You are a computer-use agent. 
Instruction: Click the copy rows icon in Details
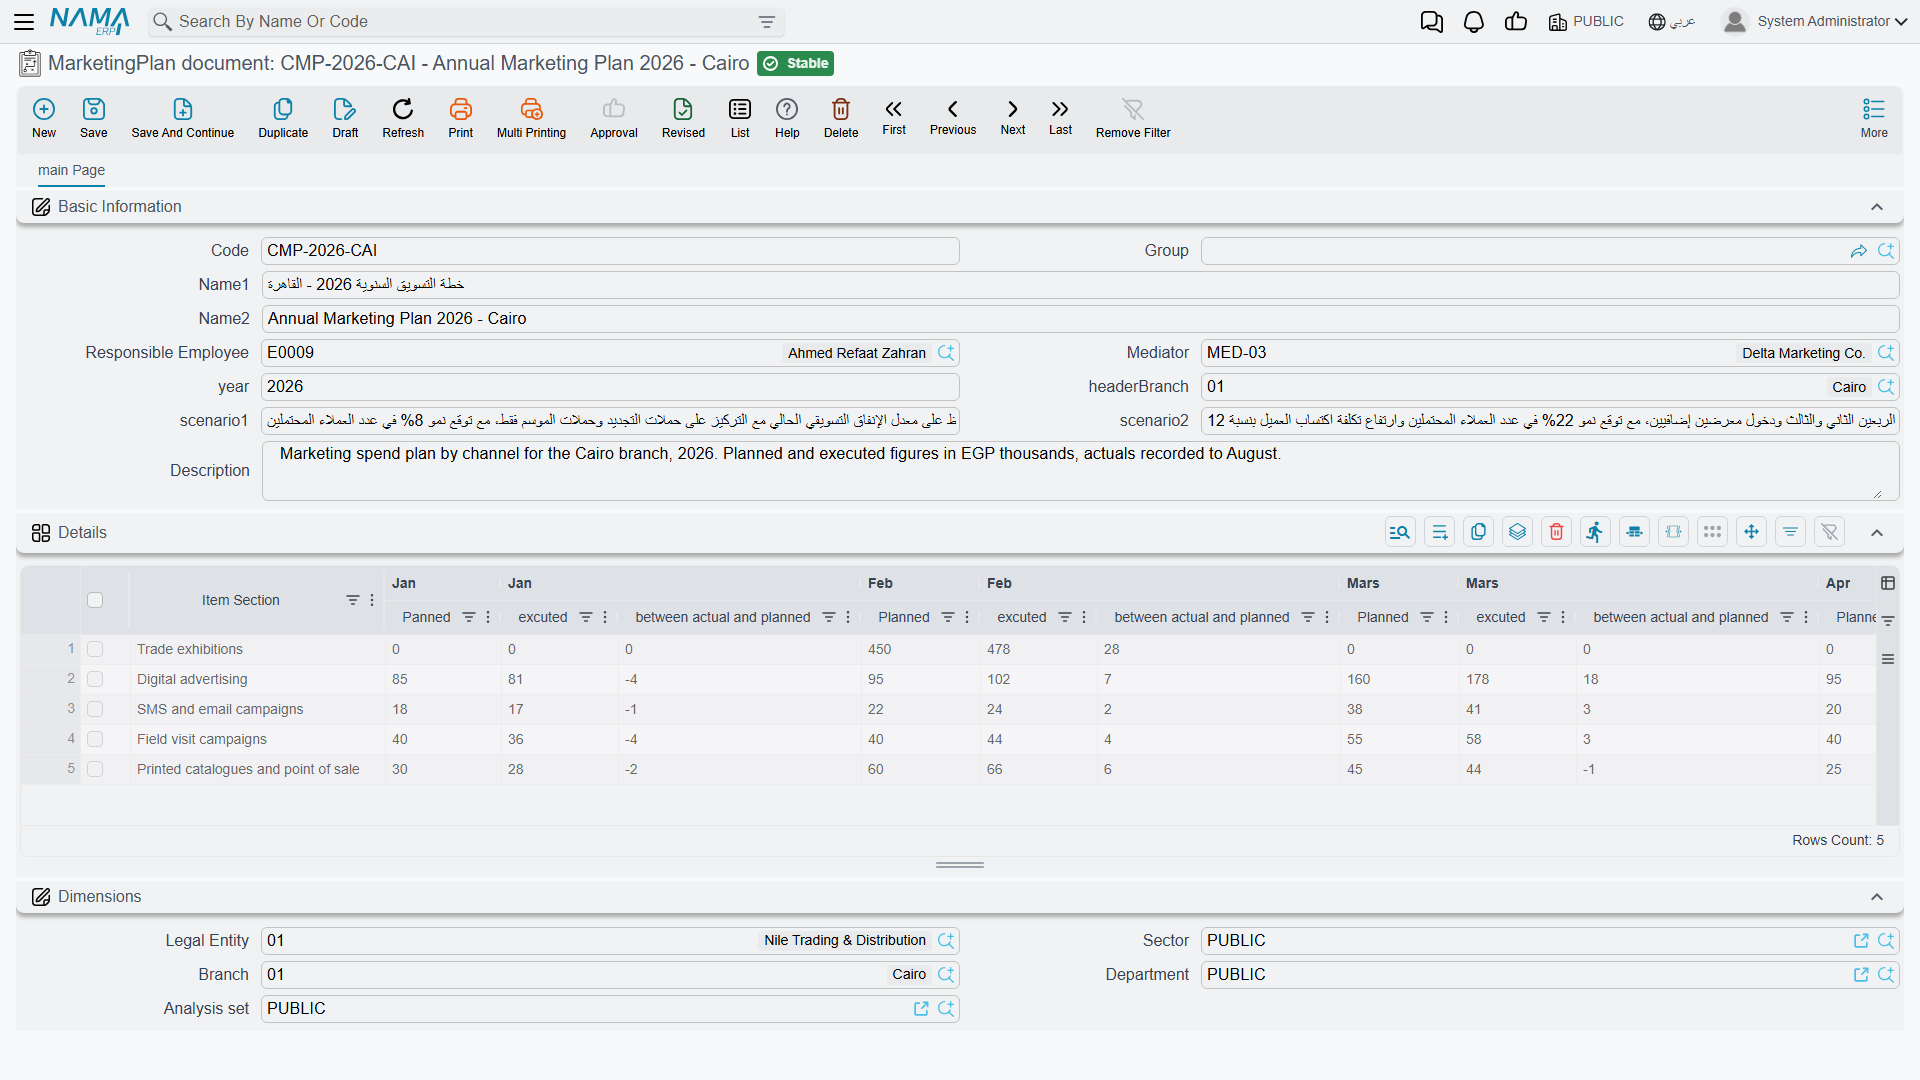coord(1478,532)
